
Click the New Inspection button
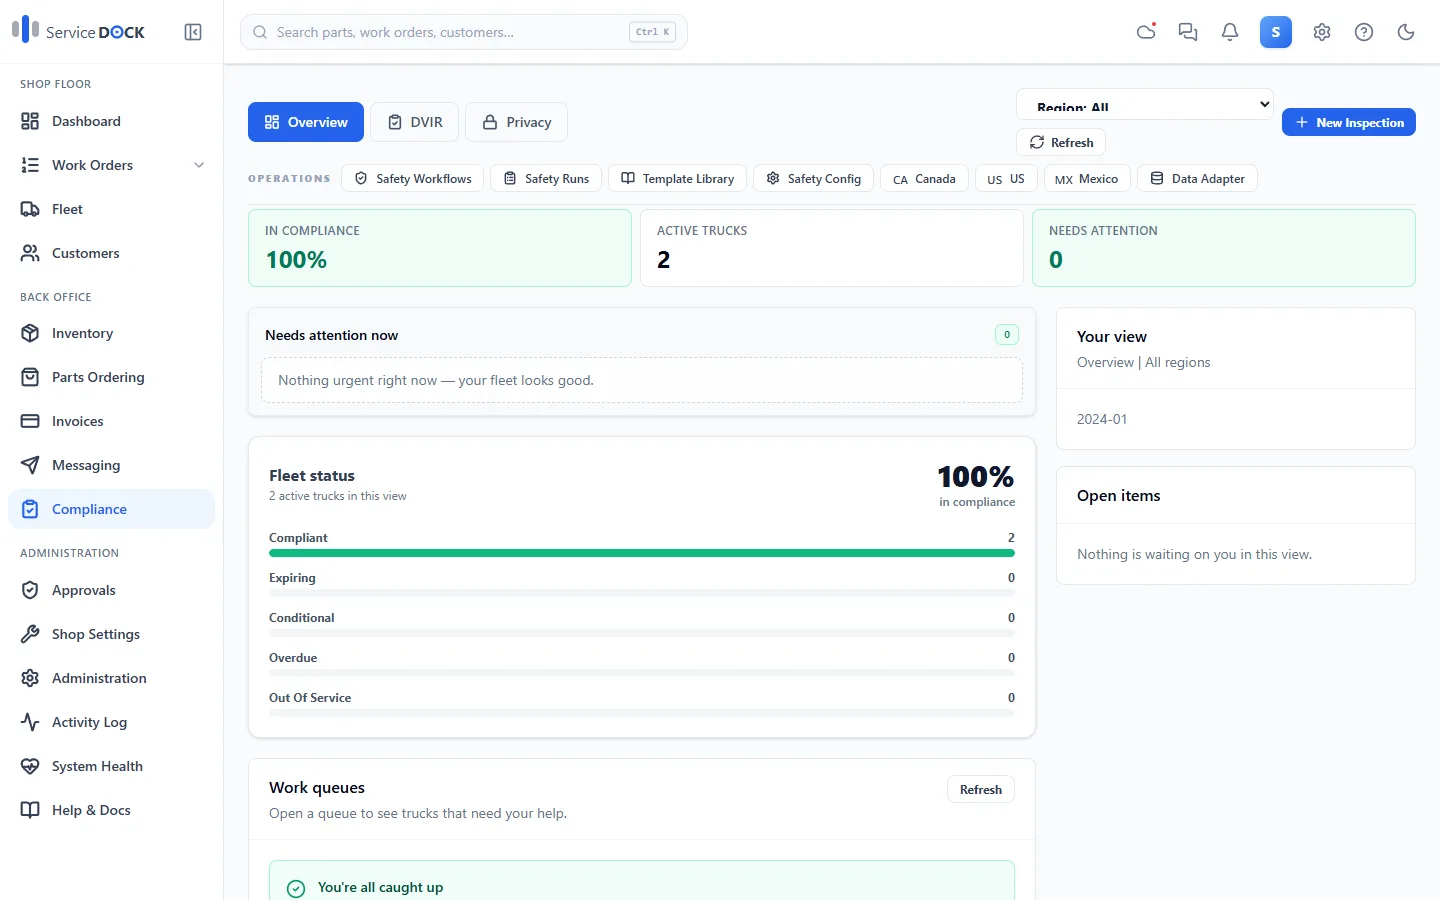1349,122
